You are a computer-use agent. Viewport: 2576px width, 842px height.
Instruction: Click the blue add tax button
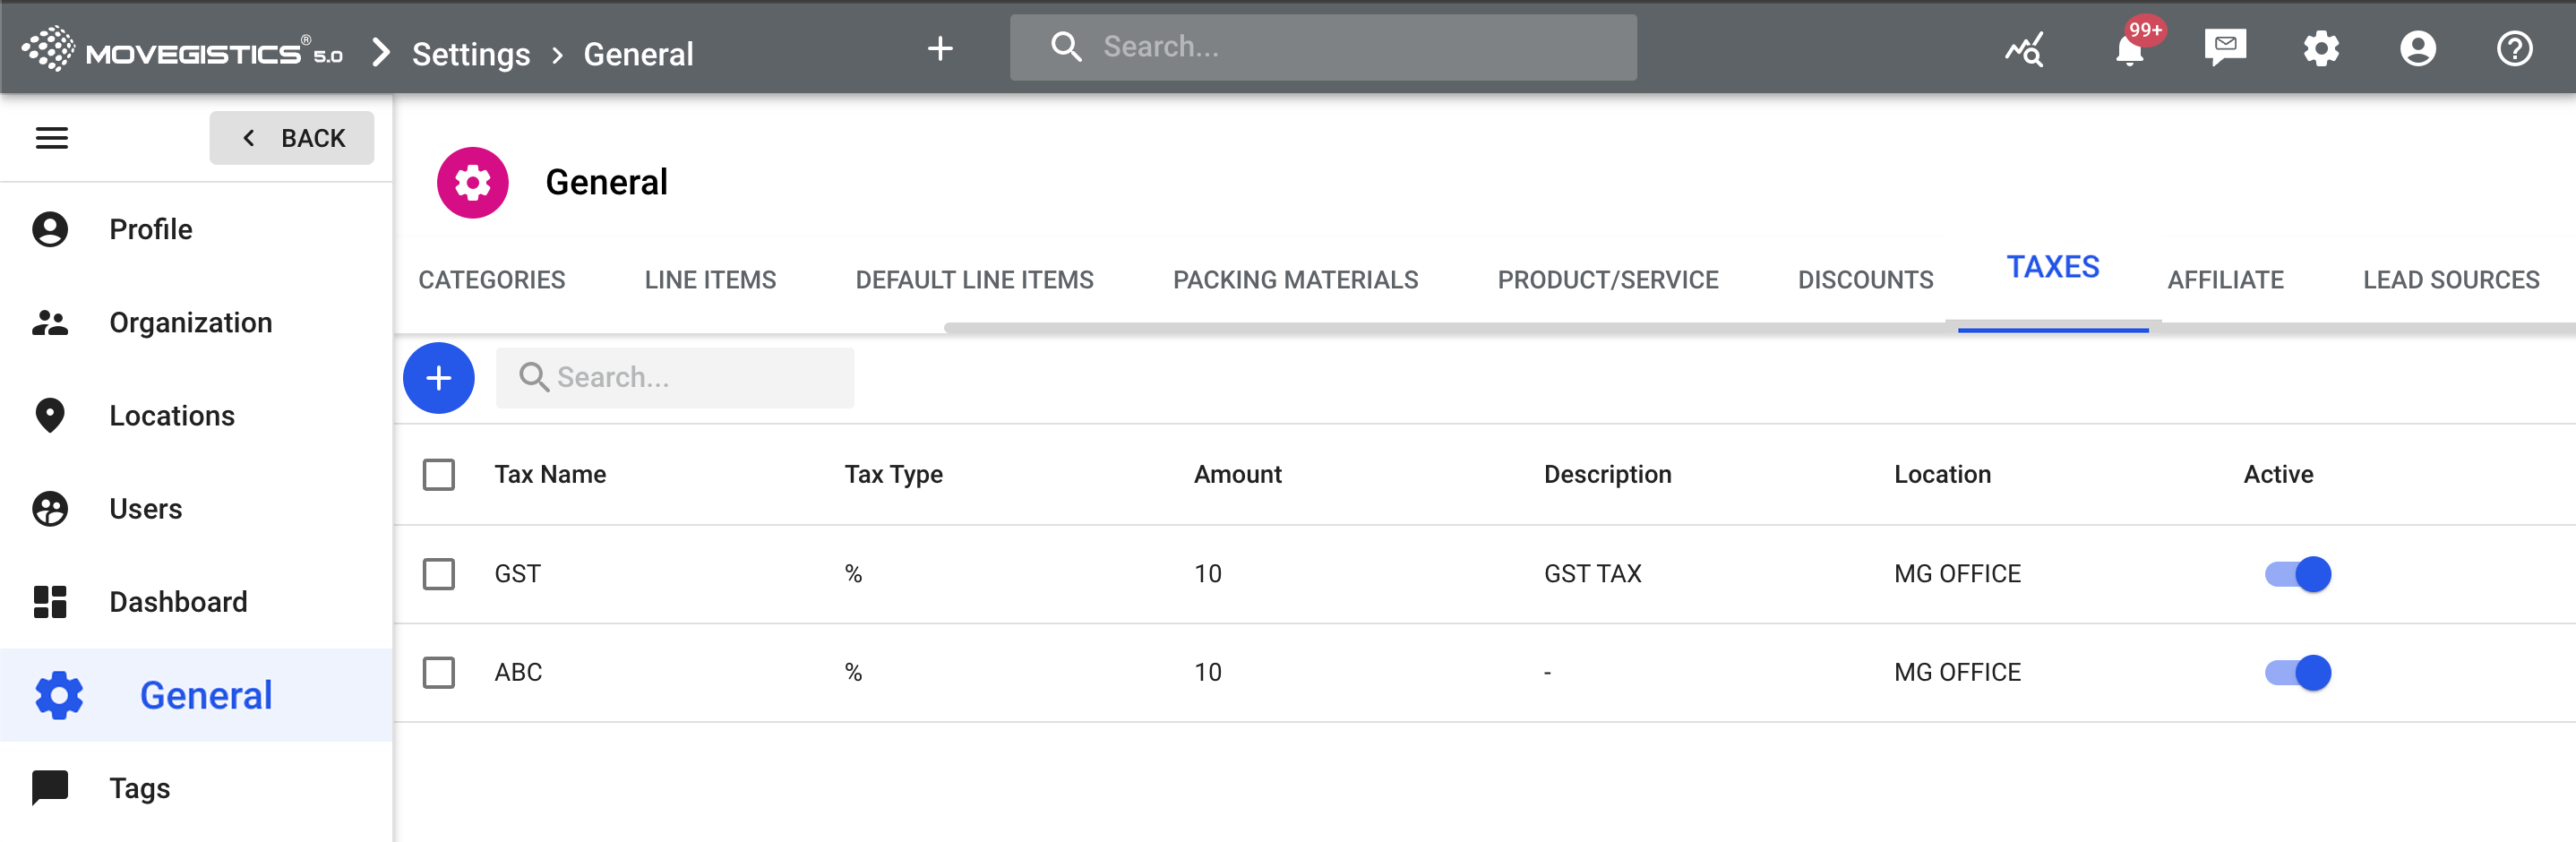coord(438,378)
